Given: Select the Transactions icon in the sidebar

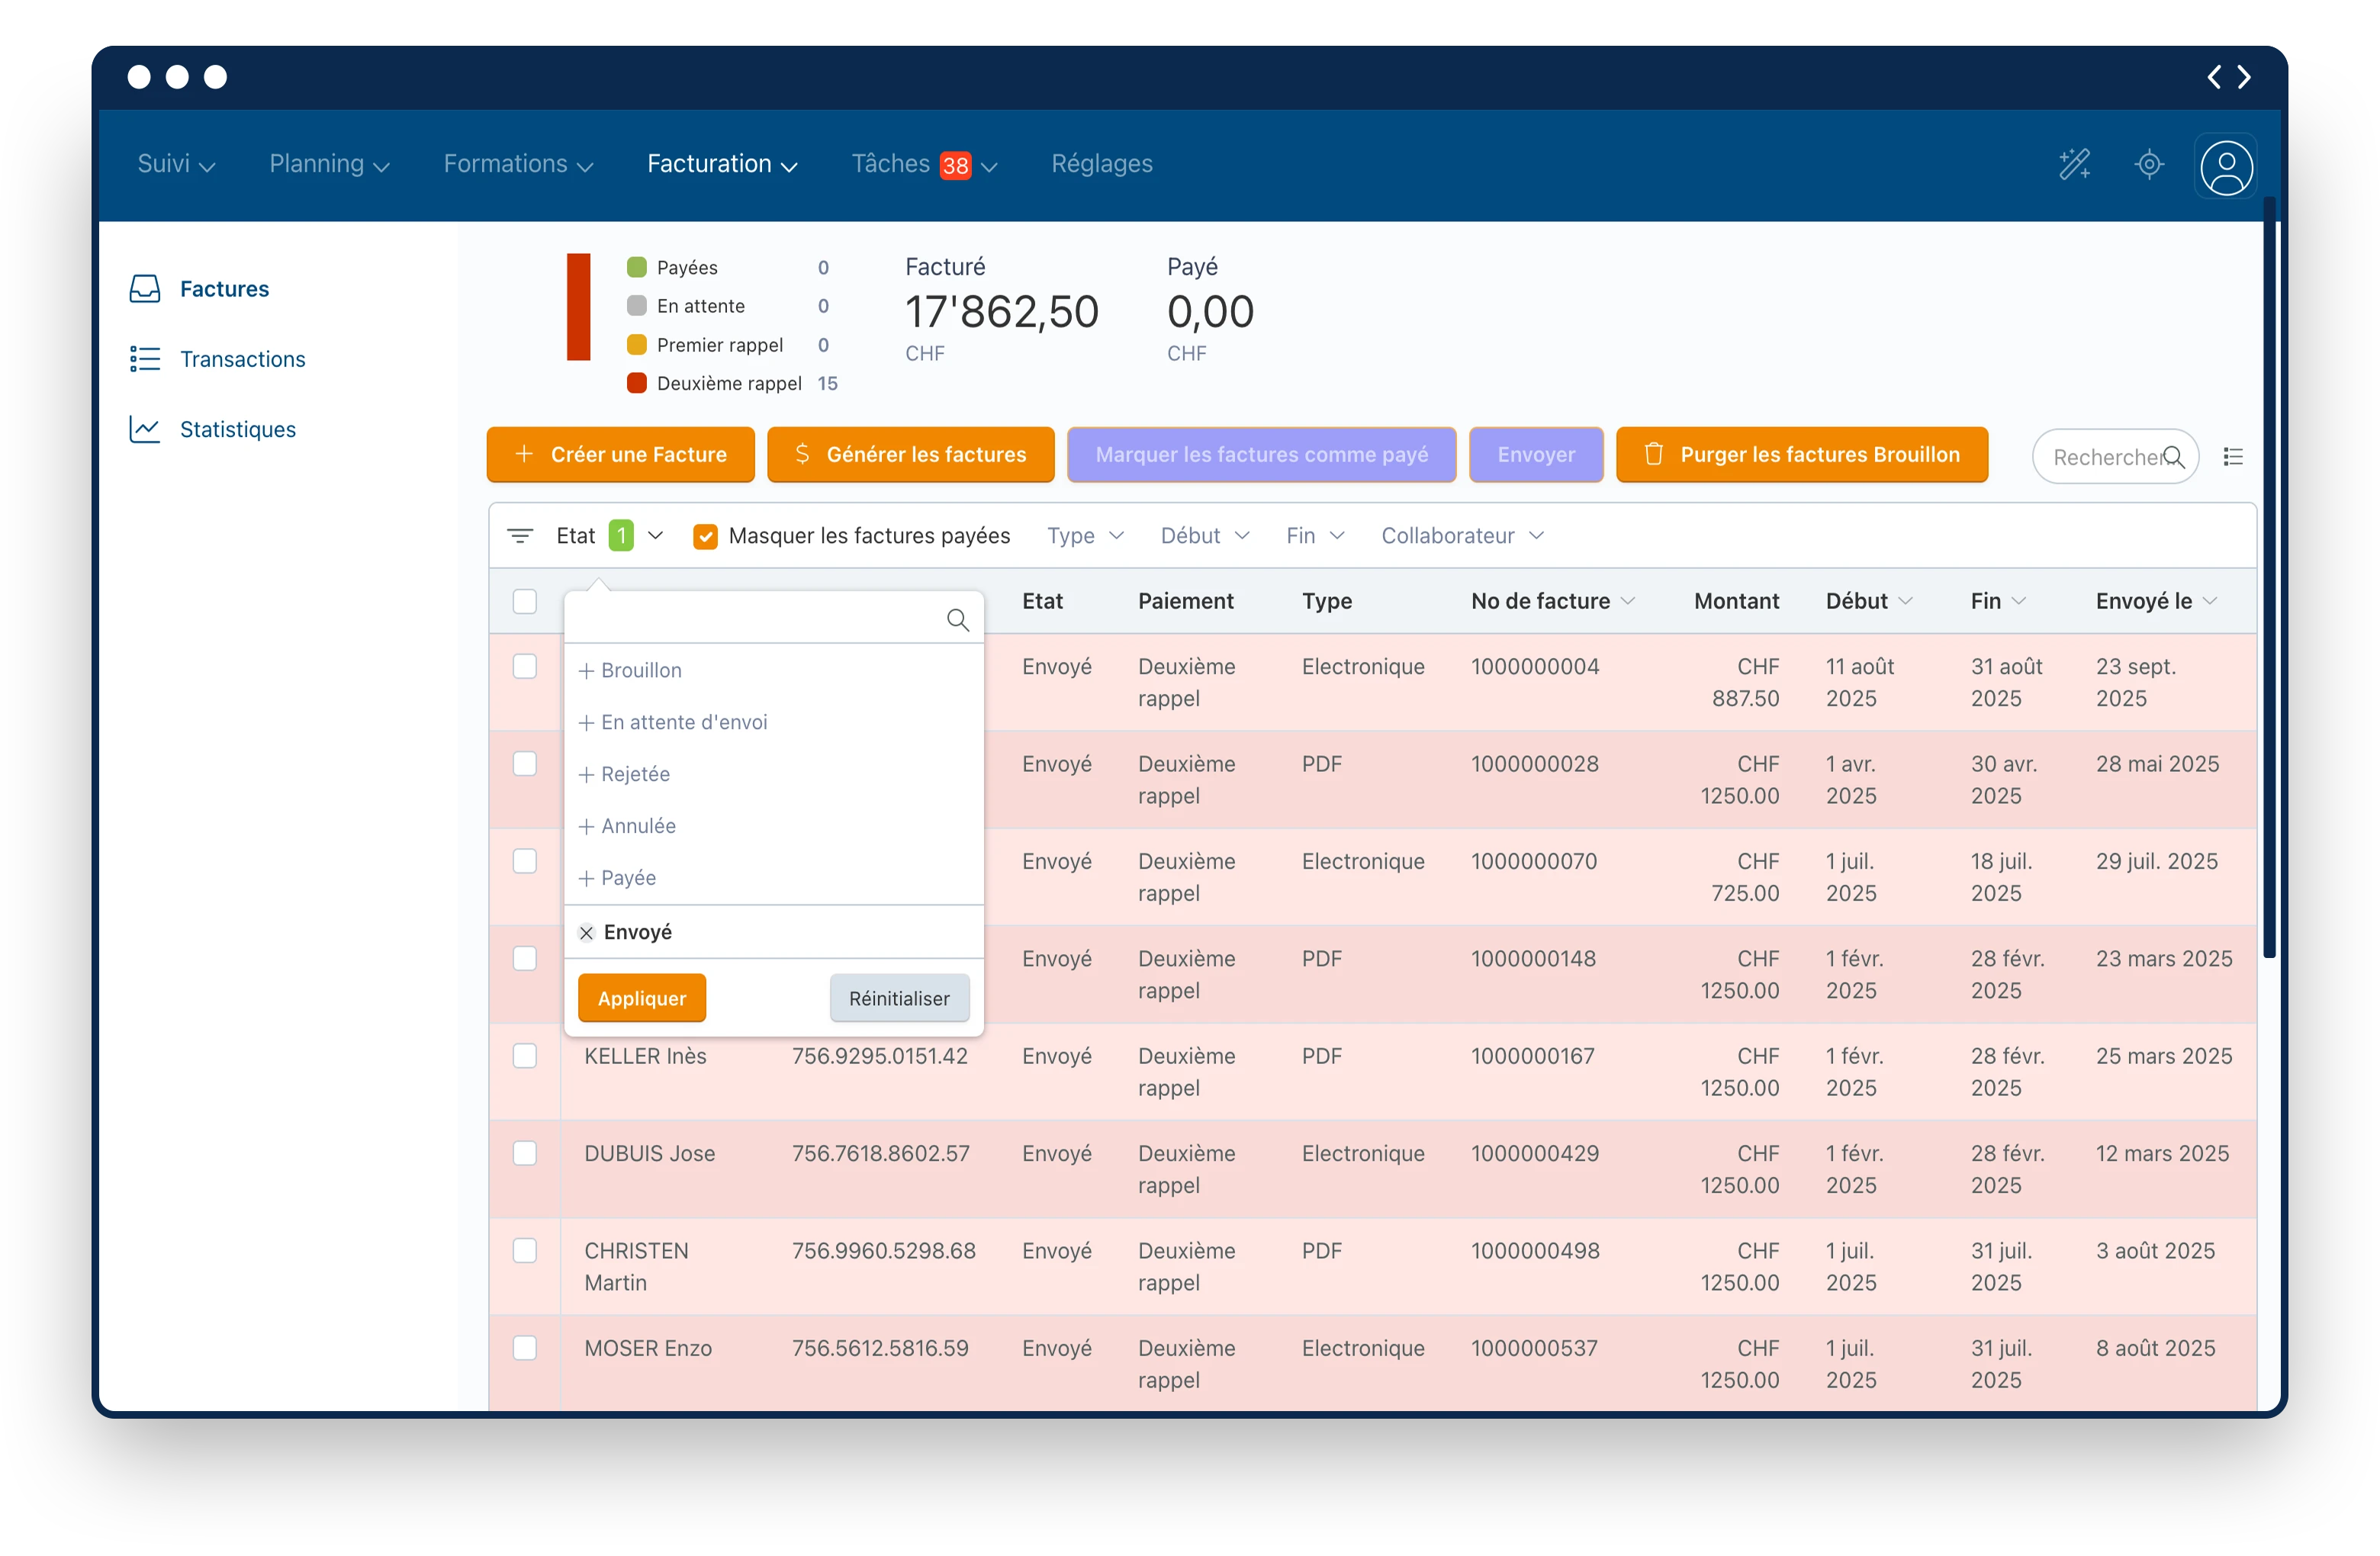Looking at the screenshot, I should 144,359.
